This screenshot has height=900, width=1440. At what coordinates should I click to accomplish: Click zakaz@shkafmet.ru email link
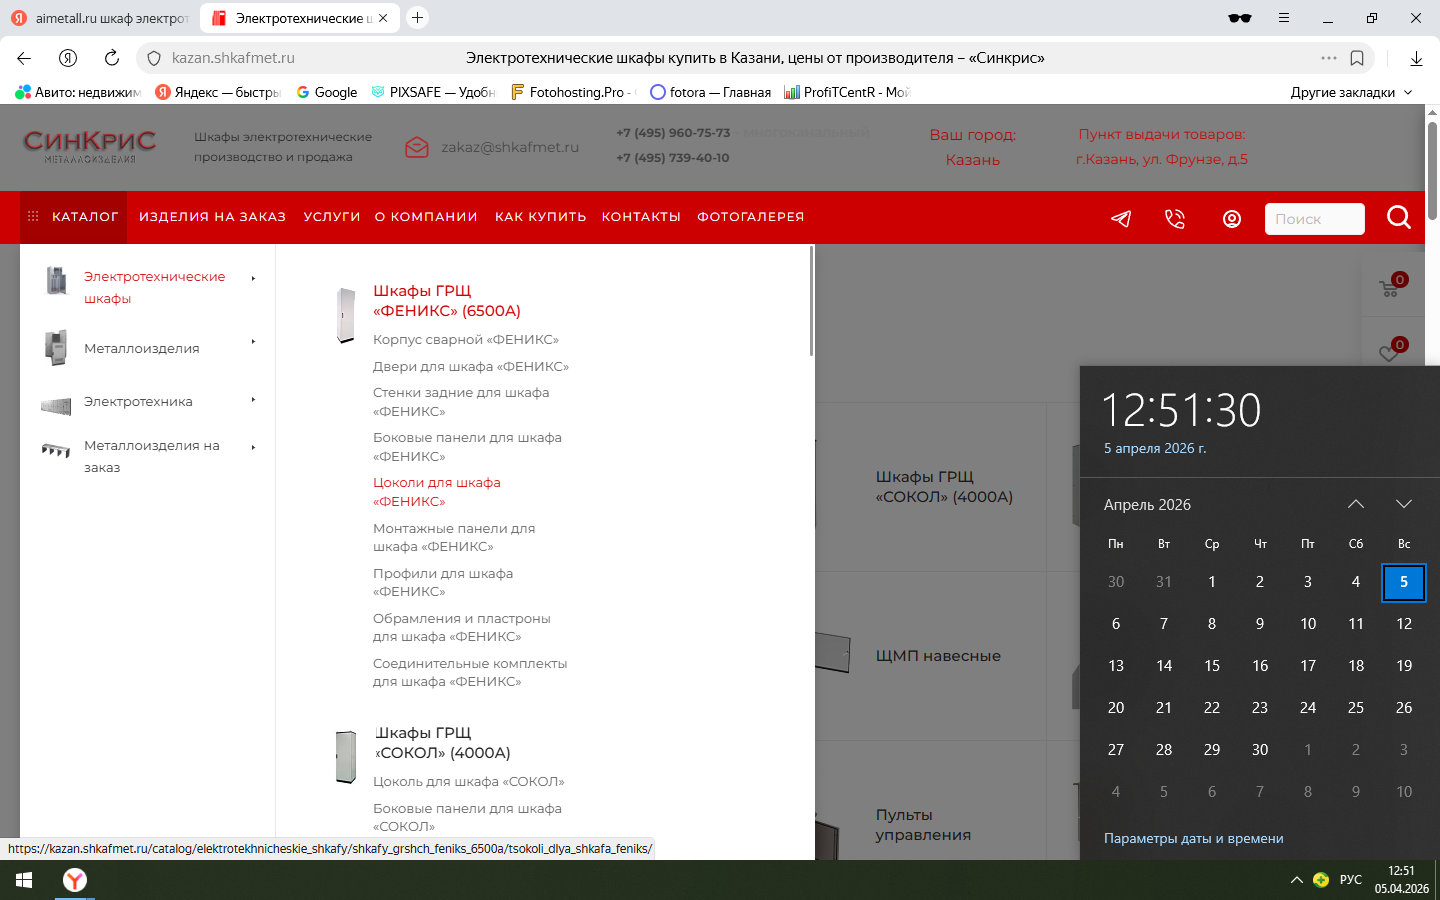(x=510, y=147)
